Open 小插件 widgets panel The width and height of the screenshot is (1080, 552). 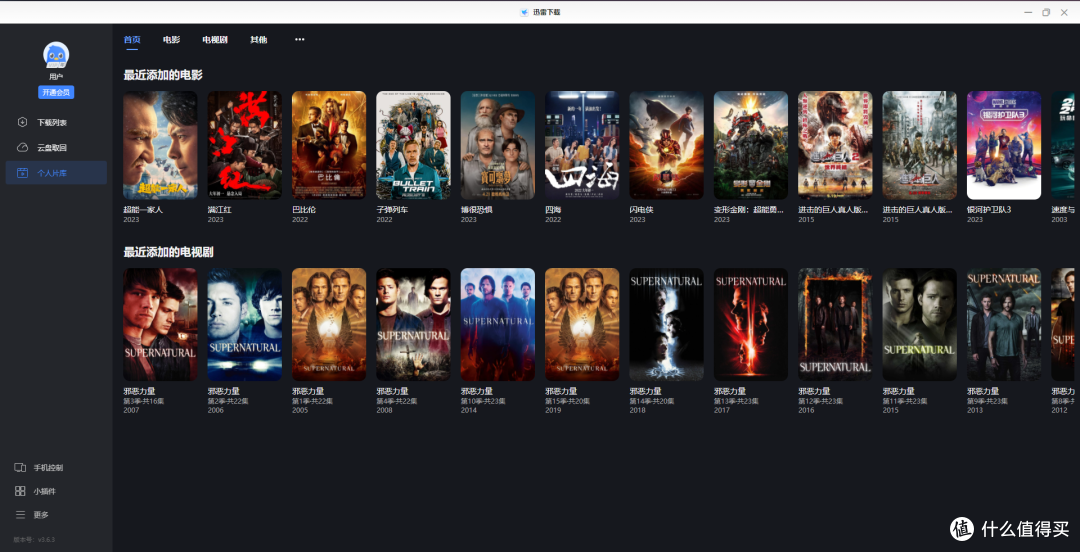(x=36, y=491)
